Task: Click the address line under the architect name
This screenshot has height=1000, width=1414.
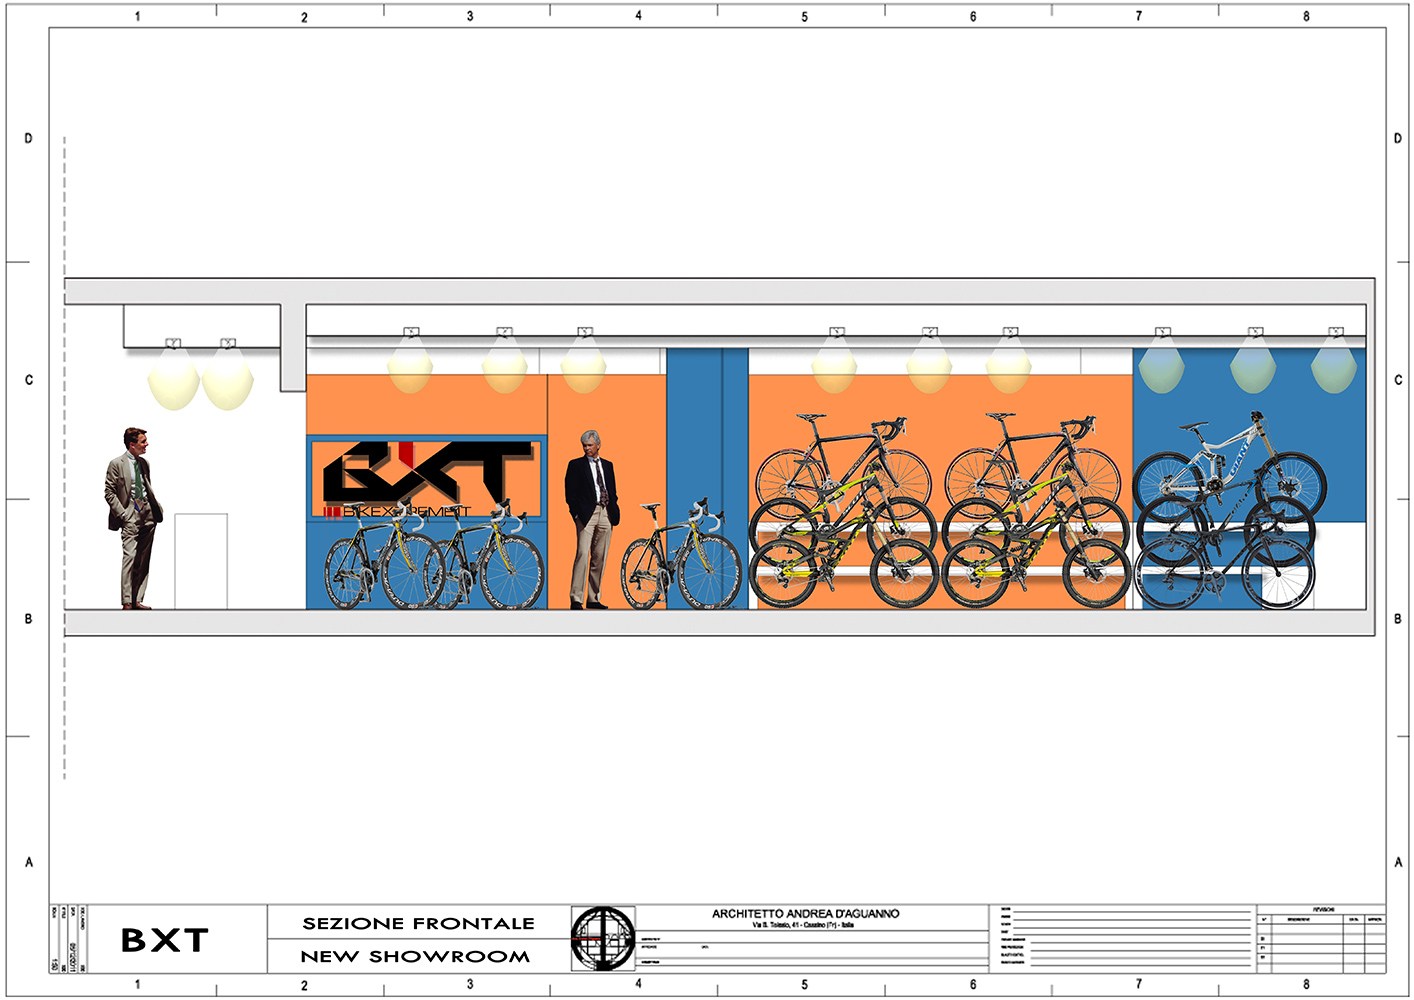Action: click(x=803, y=926)
